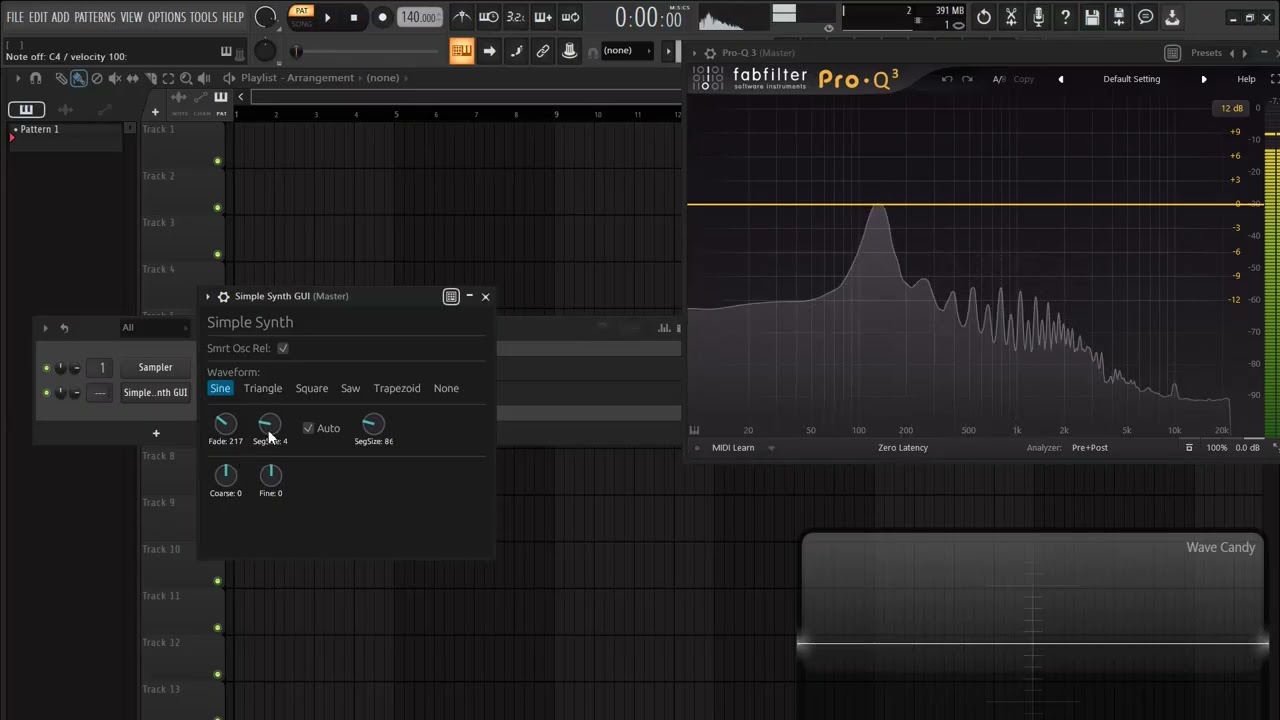The width and height of the screenshot is (1280, 720).
Task: Open the channel rack link icon
Action: point(543,51)
